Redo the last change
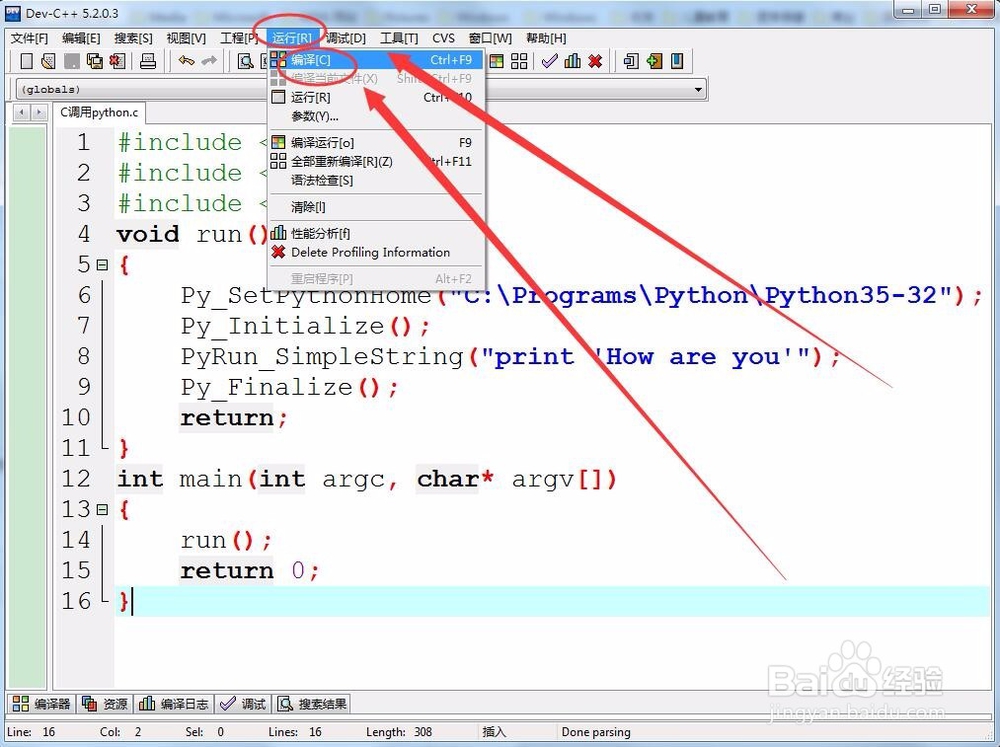 [210, 62]
